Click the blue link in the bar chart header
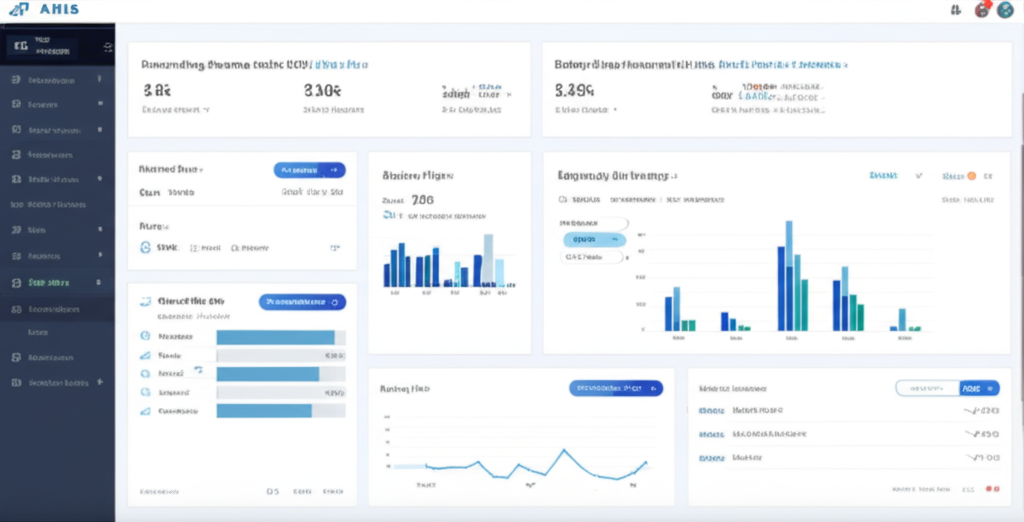This screenshot has height=522, width=1024. pos(883,175)
